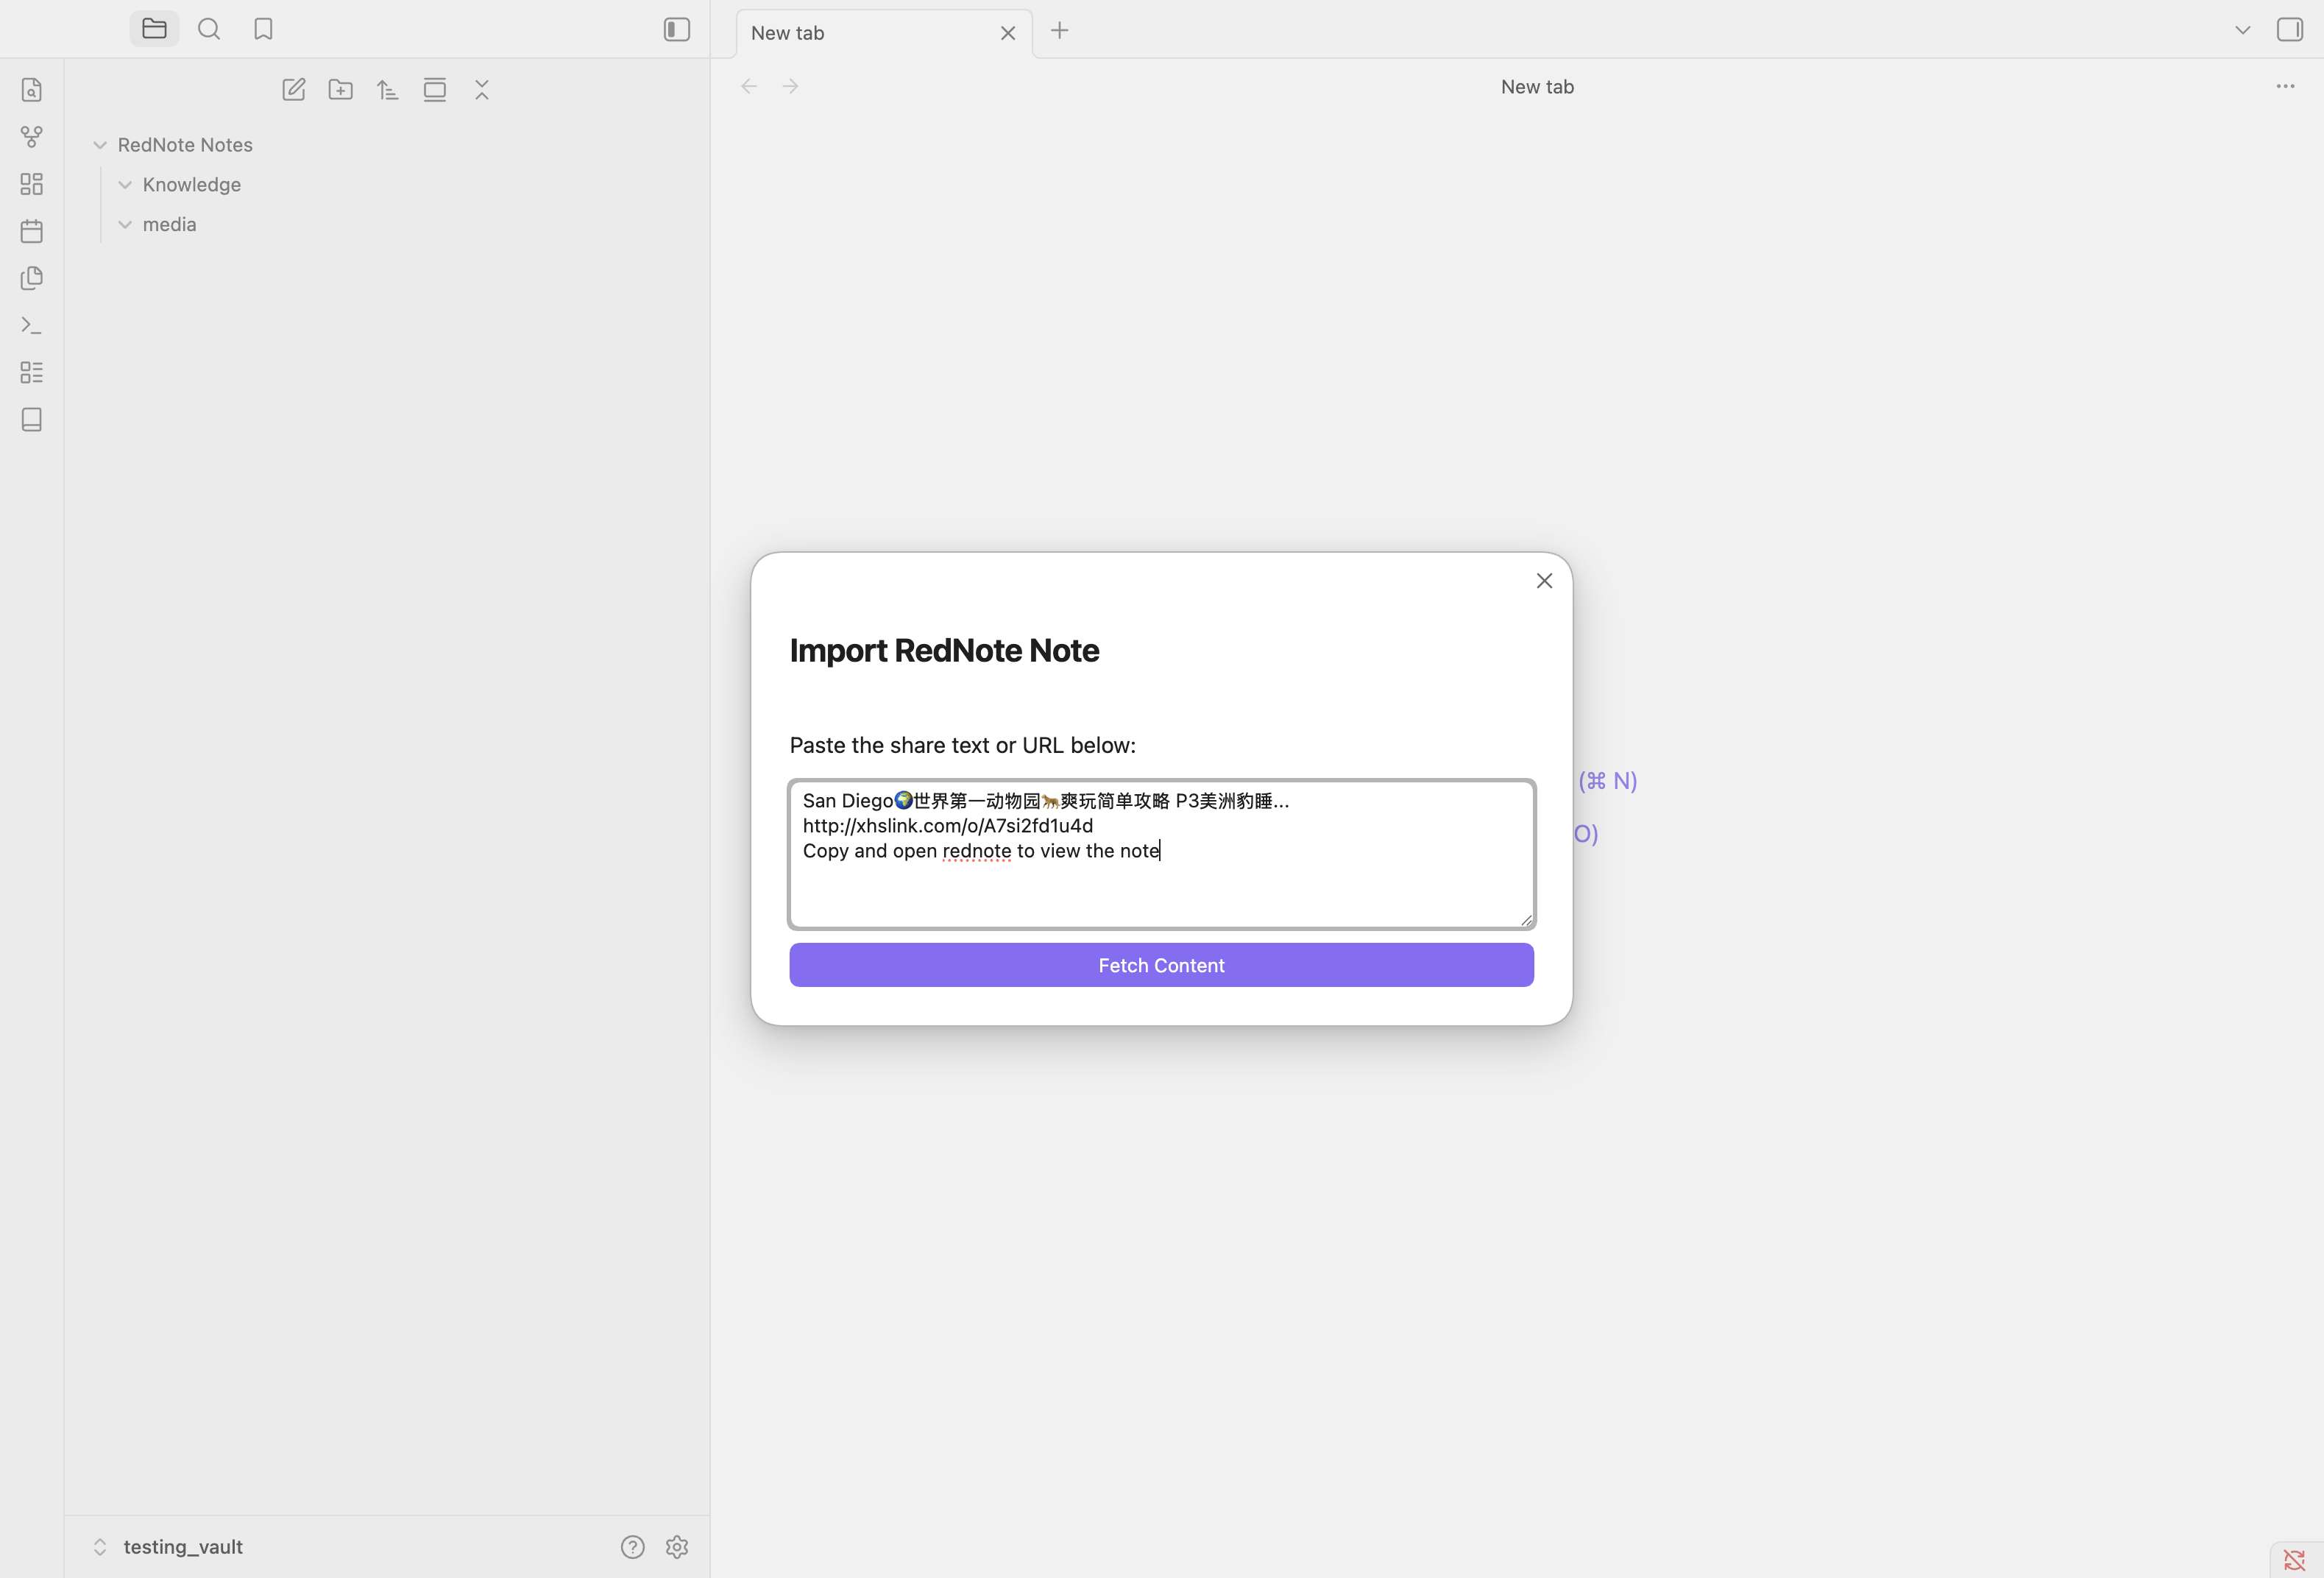This screenshot has height=1578, width=2324.
Task: Open command palette ribbon icon
Action: pos(32,325)
